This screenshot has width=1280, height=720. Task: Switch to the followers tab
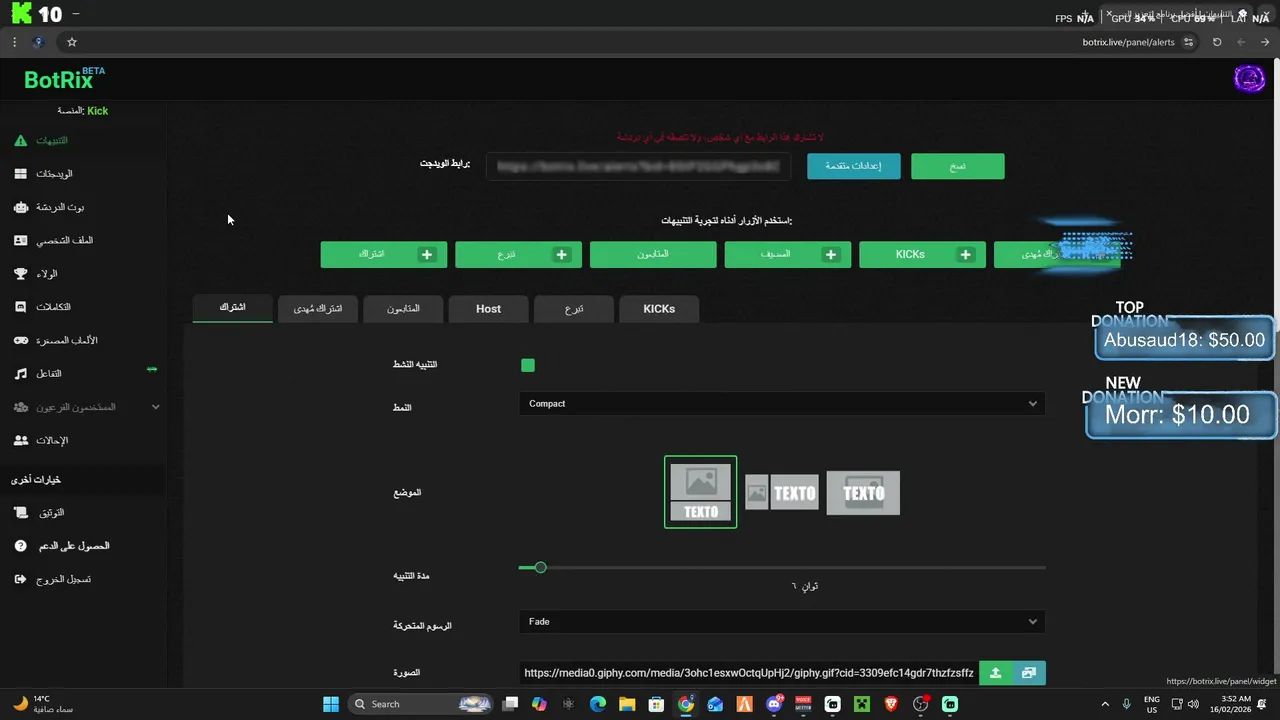point(403,309)
